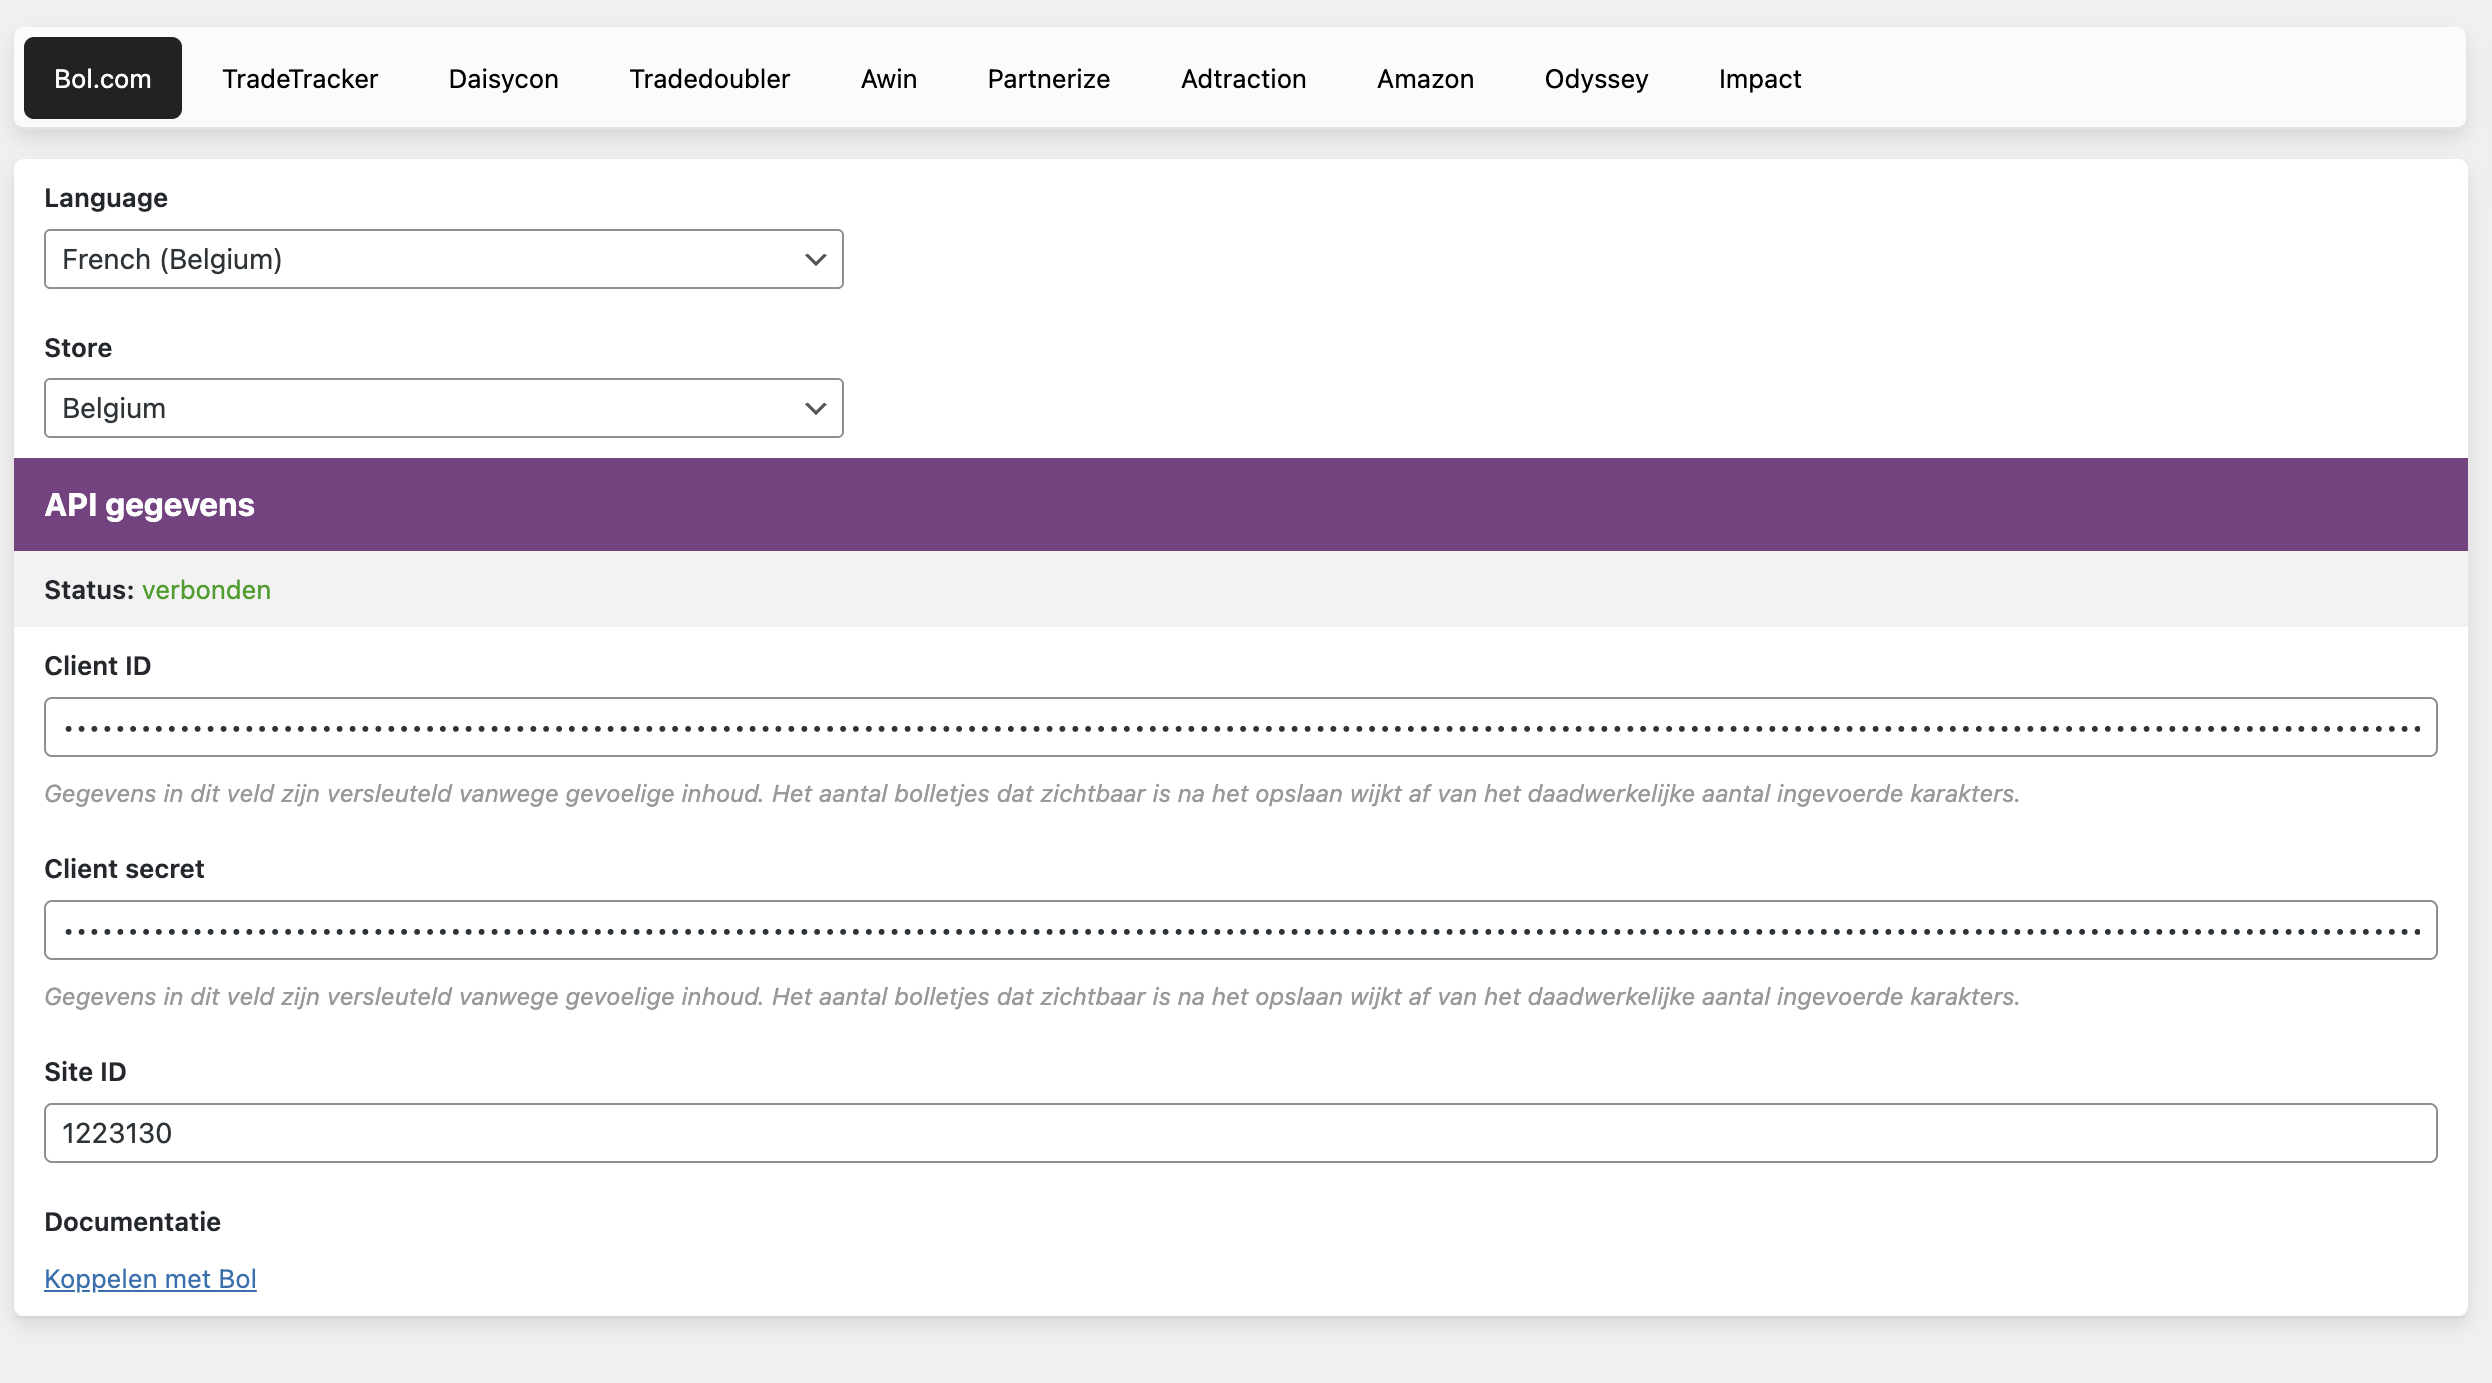The image size is (2492, 1383).
Task: Open the Koppelen met Bol documentation link
Action: pos(151,1279)
